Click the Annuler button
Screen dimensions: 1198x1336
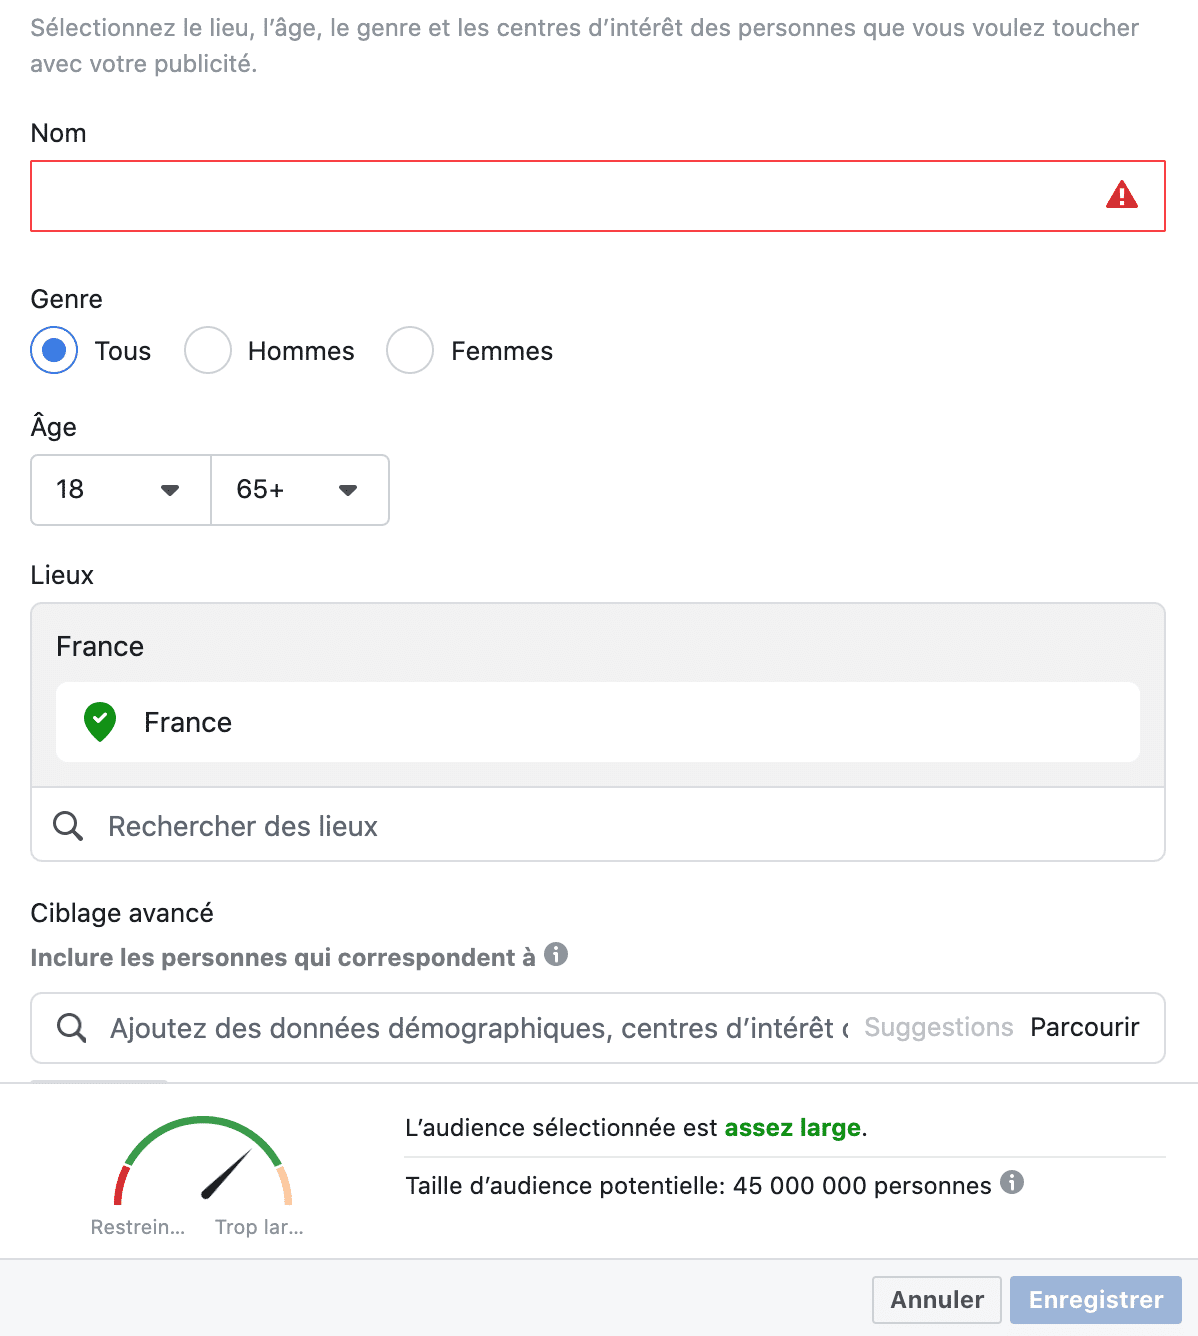(x=936, y=1299)
